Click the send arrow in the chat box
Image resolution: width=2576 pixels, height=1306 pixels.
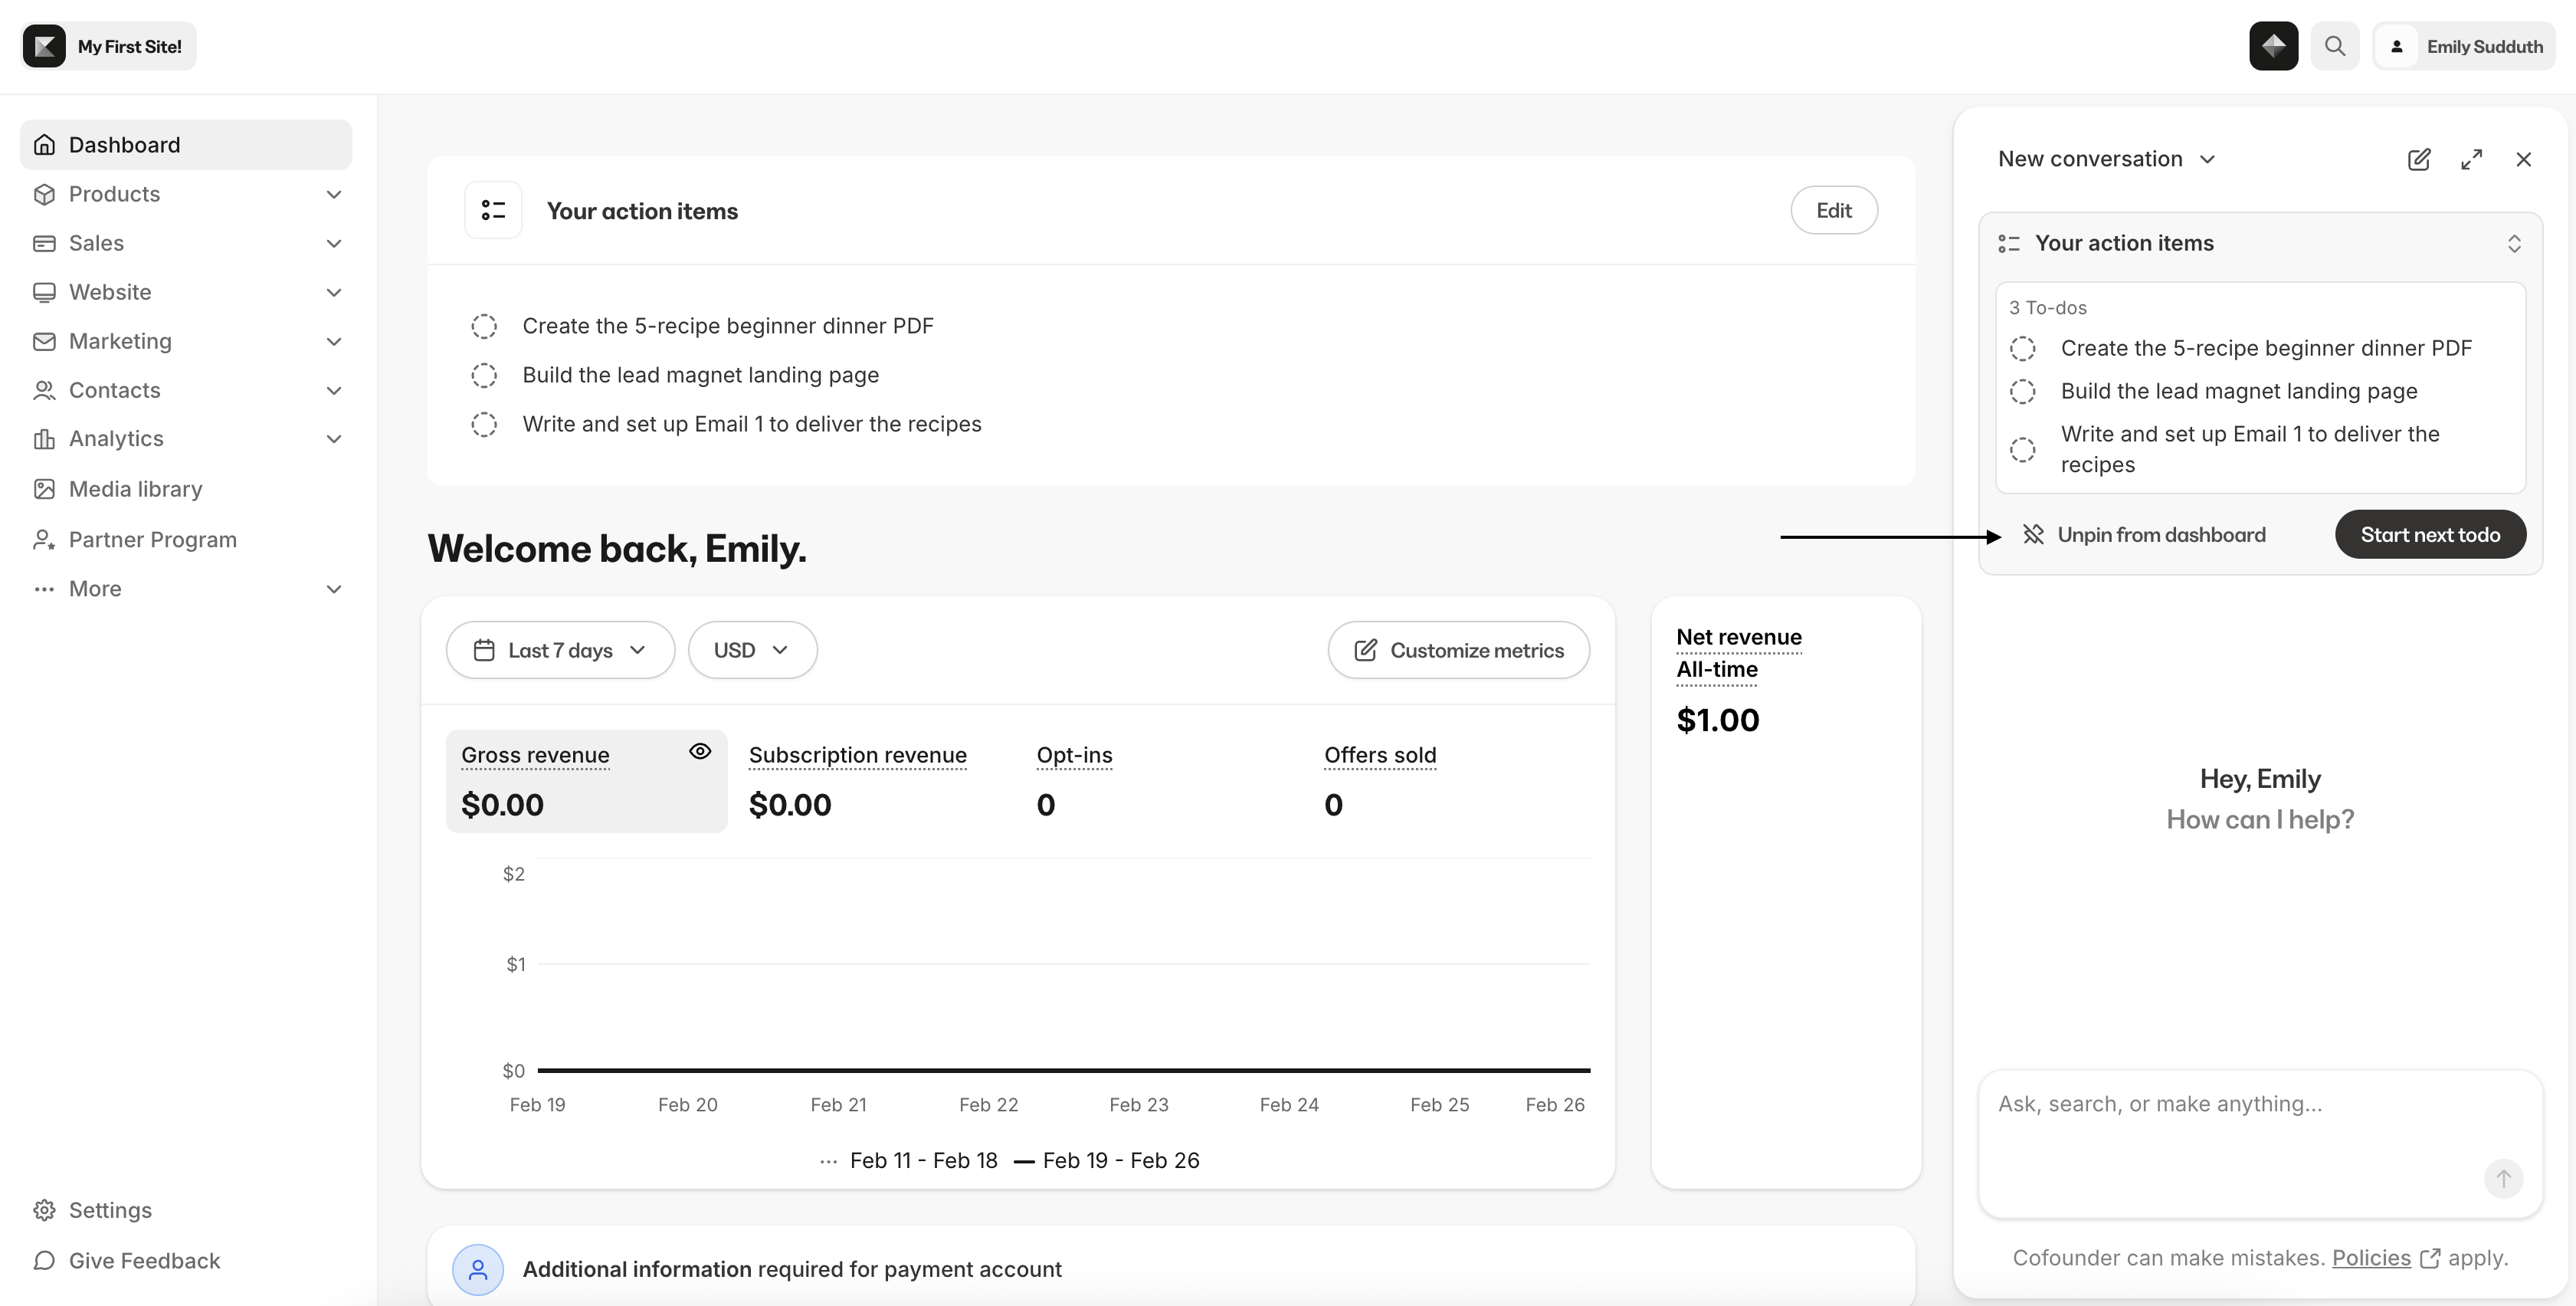point(2503,1178)
